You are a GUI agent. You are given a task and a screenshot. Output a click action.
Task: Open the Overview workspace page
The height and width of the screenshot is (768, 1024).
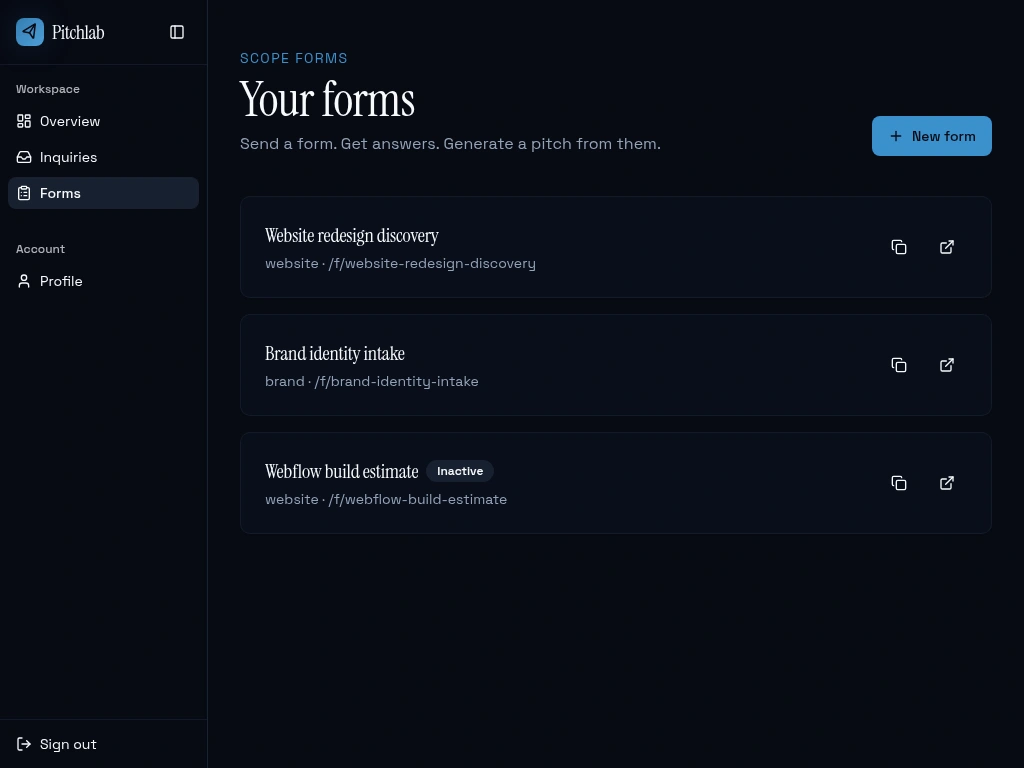click(x=70, y=121)
